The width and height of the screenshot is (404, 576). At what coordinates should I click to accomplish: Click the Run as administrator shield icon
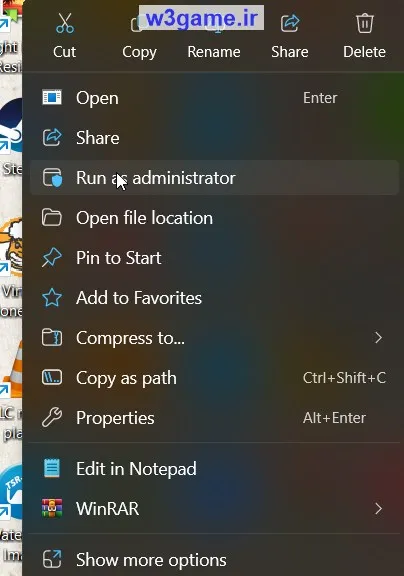(x=52, y=178)
